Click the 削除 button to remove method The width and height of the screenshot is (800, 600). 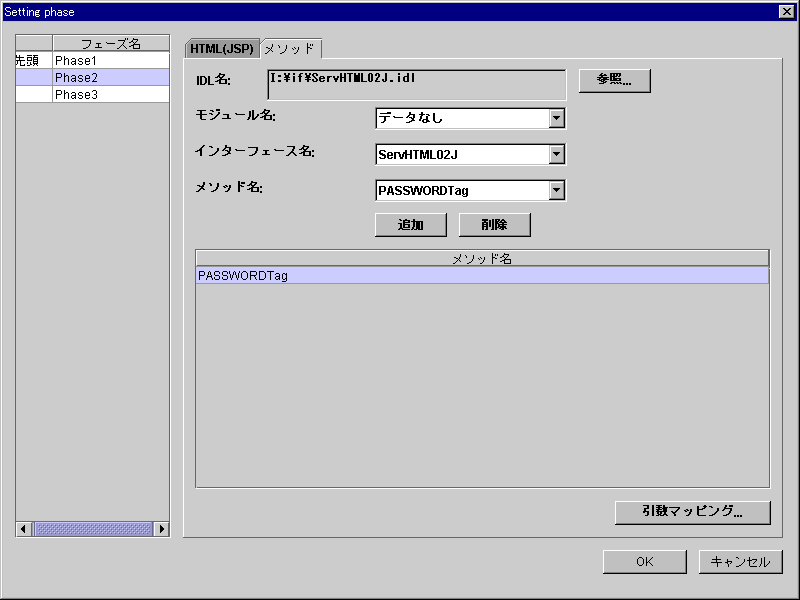click(x=494, y=224)
